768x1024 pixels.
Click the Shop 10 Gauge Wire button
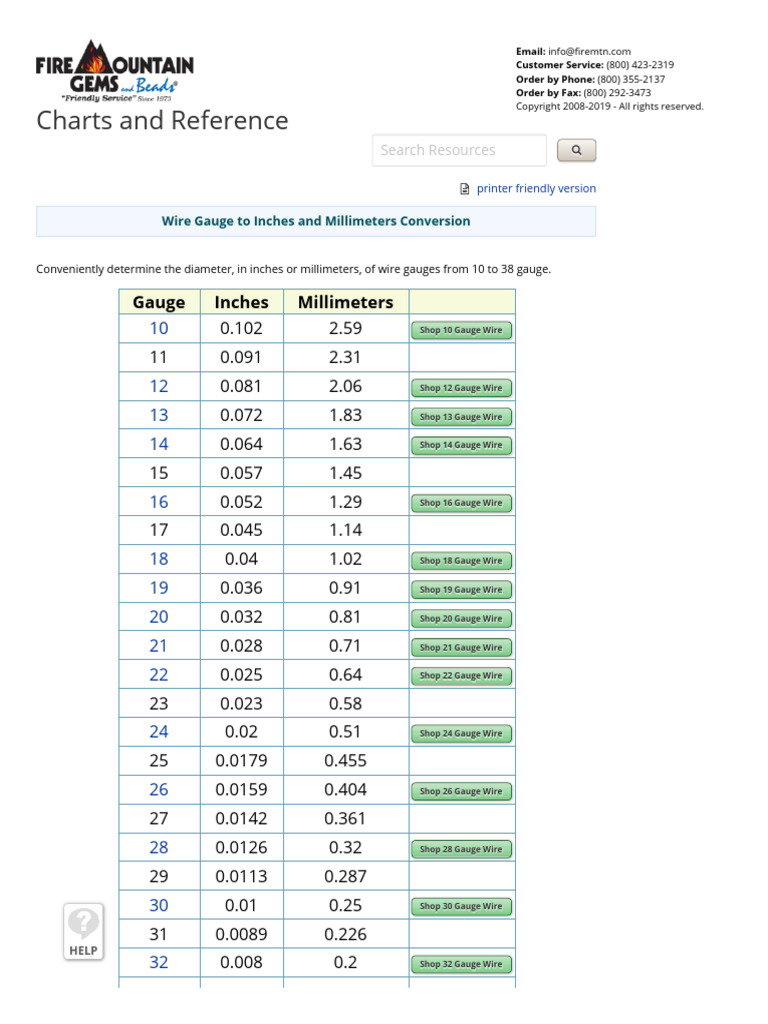coord(461,330)
